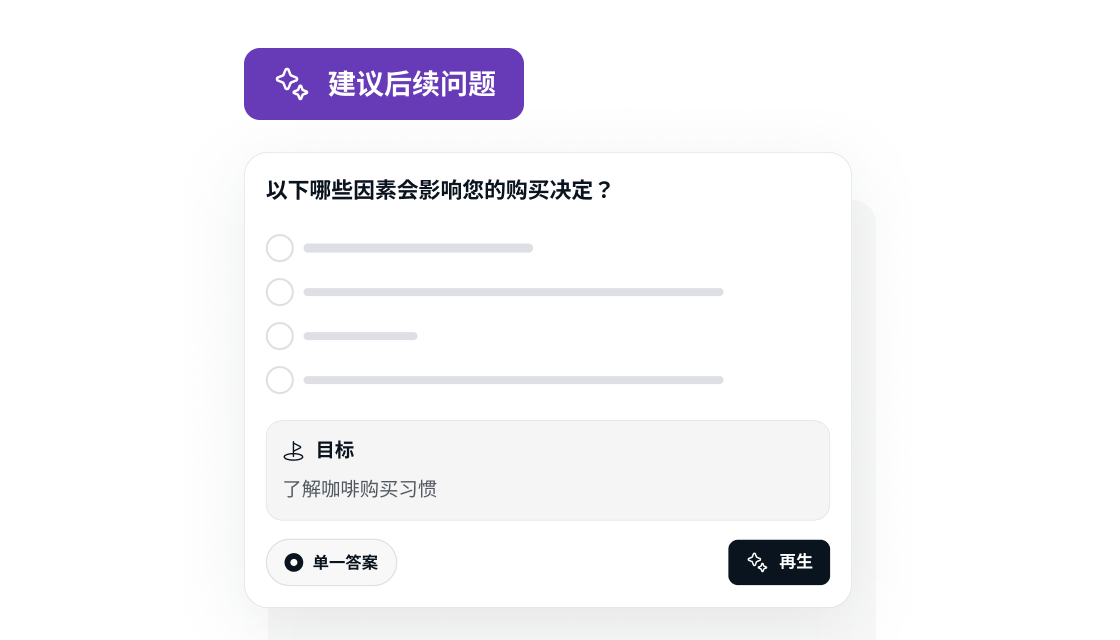Select the second radio answer option
The image size is (1120, 640).
tap(280, 292)
